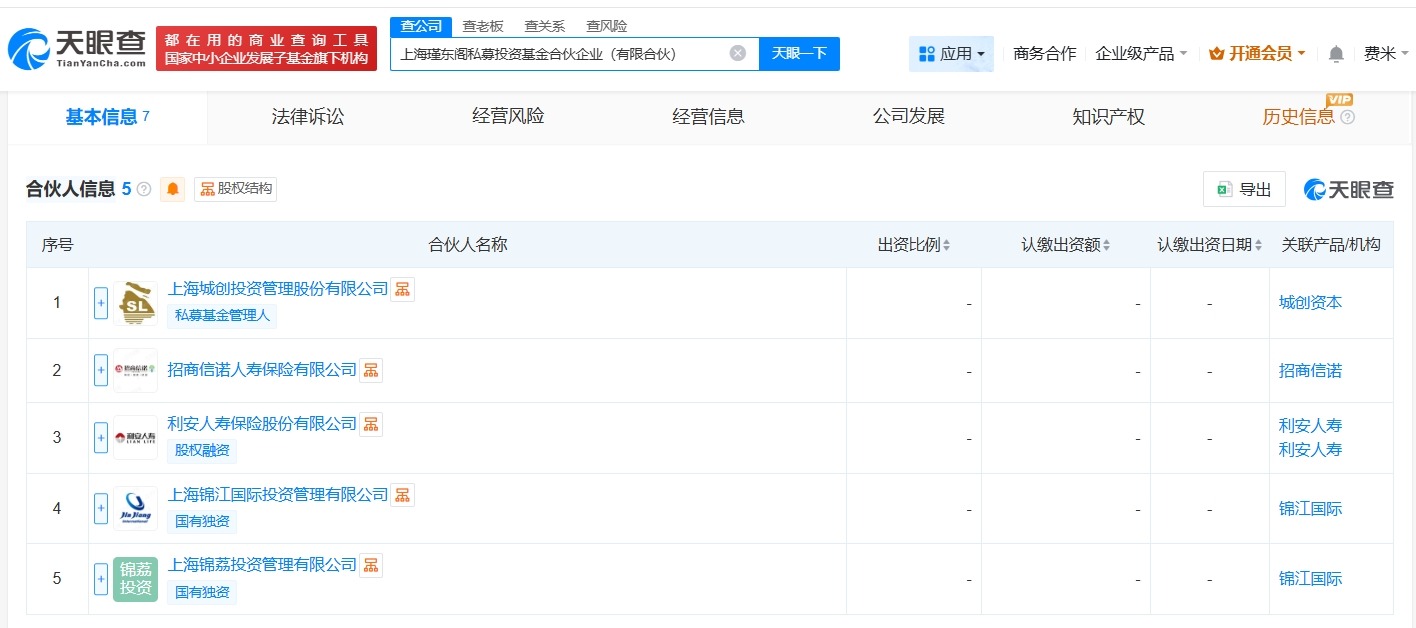The image size is (1416, 628).
Task: Click the orange alert bell beside 合伙人信息
Action: [173, 189]
